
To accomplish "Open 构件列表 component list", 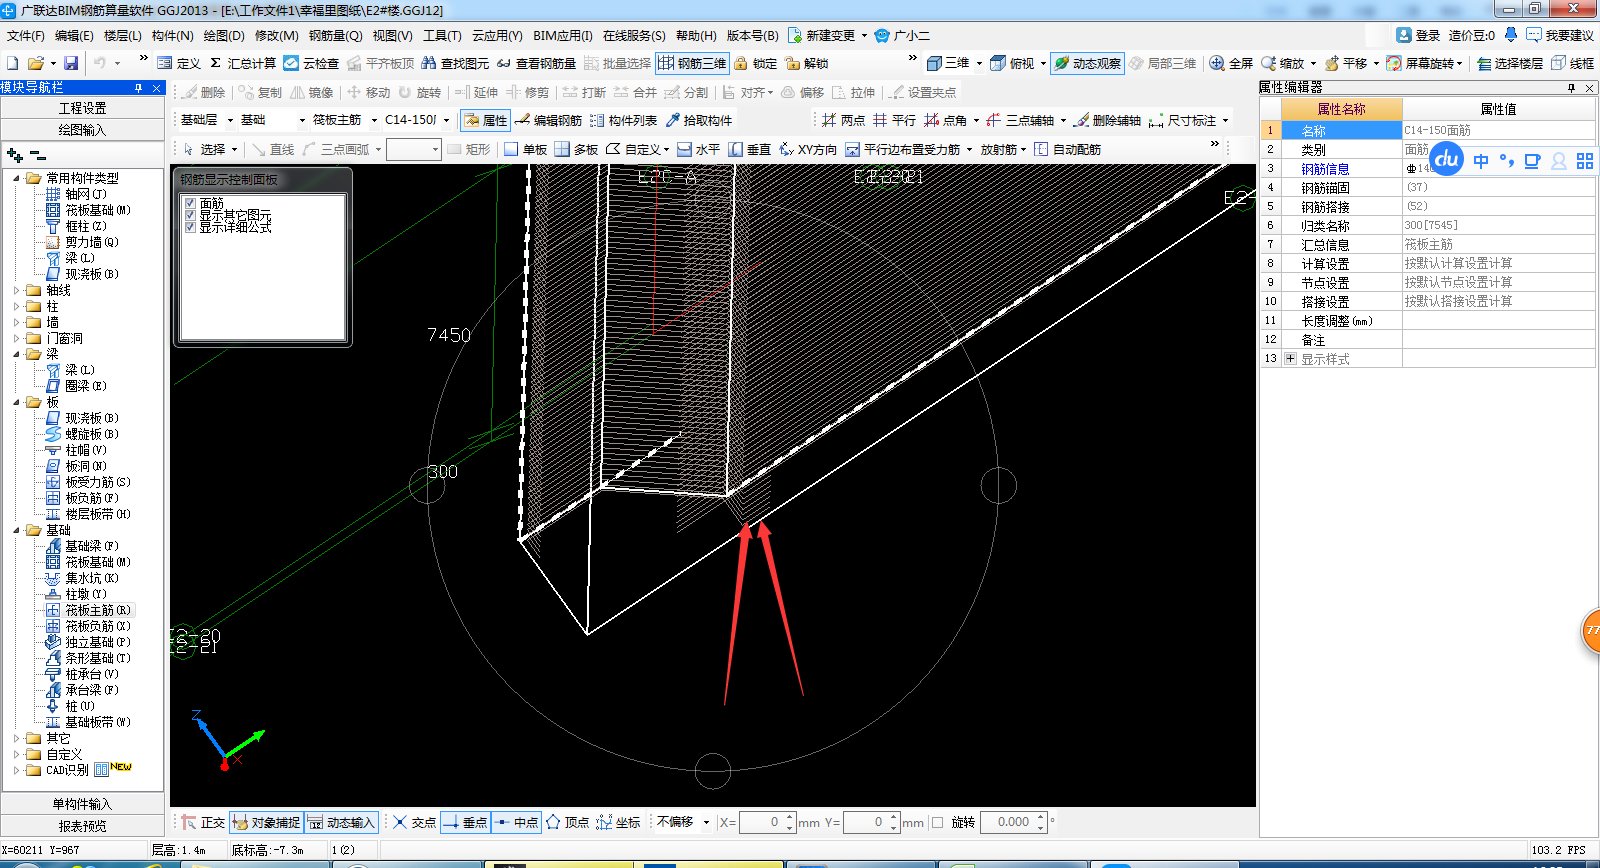I will (623, 120).
